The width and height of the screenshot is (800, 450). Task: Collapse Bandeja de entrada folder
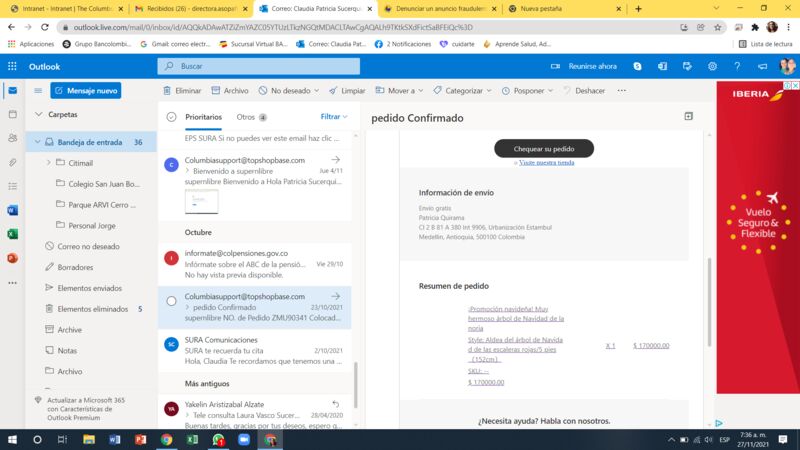tap(37, 142)
